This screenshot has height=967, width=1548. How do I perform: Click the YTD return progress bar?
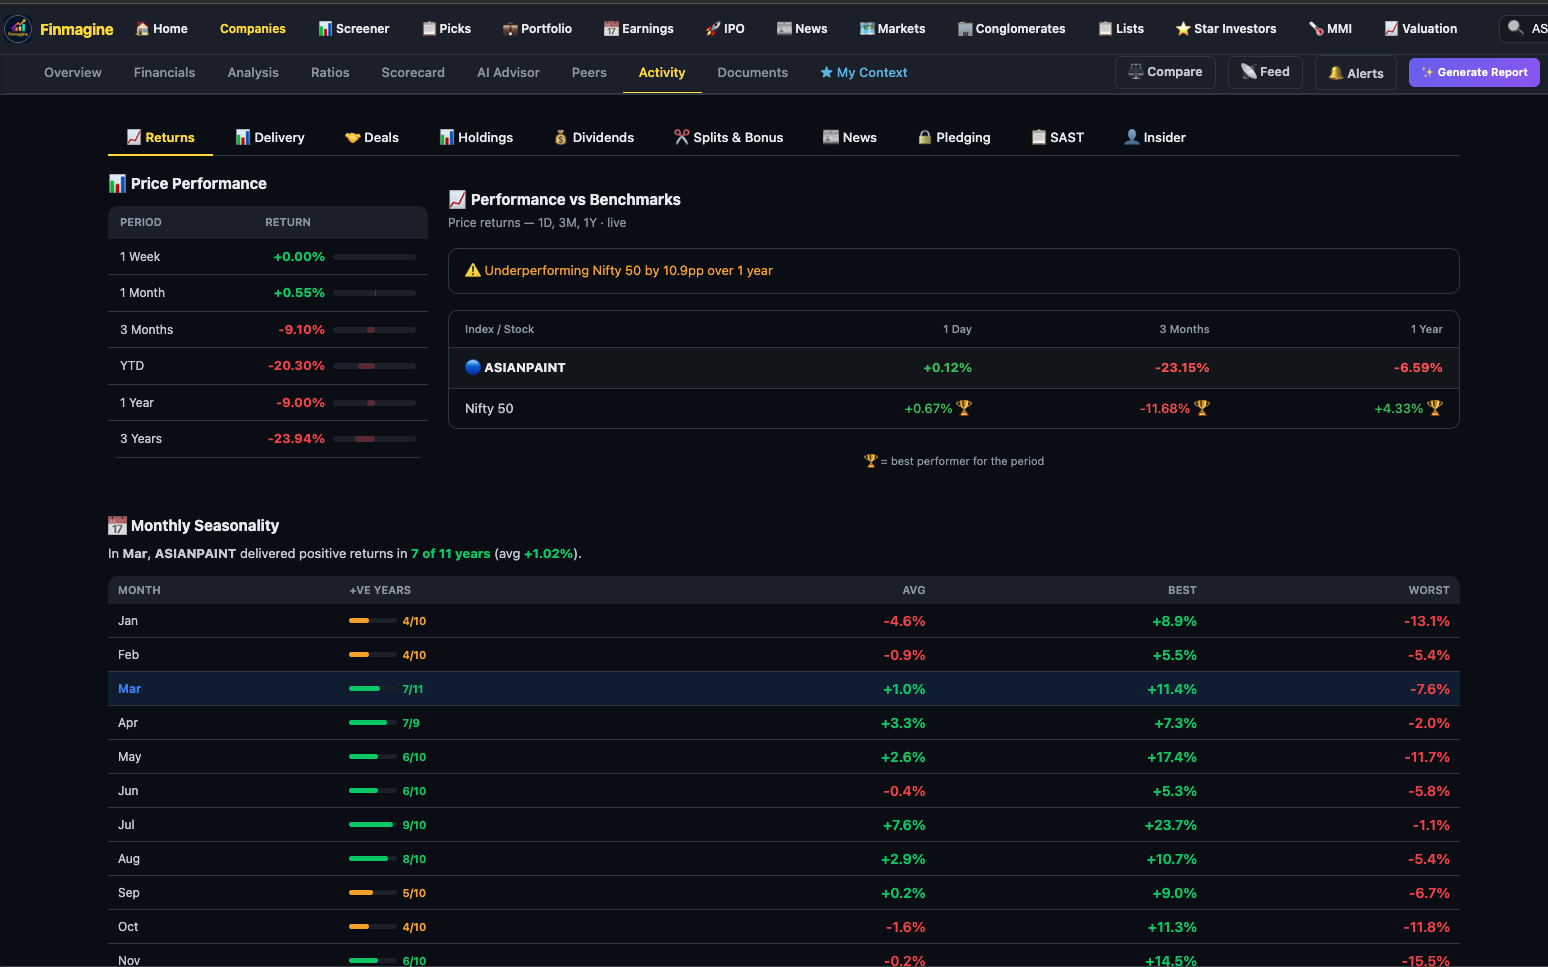pyautogui.click(x=376, y=366)
